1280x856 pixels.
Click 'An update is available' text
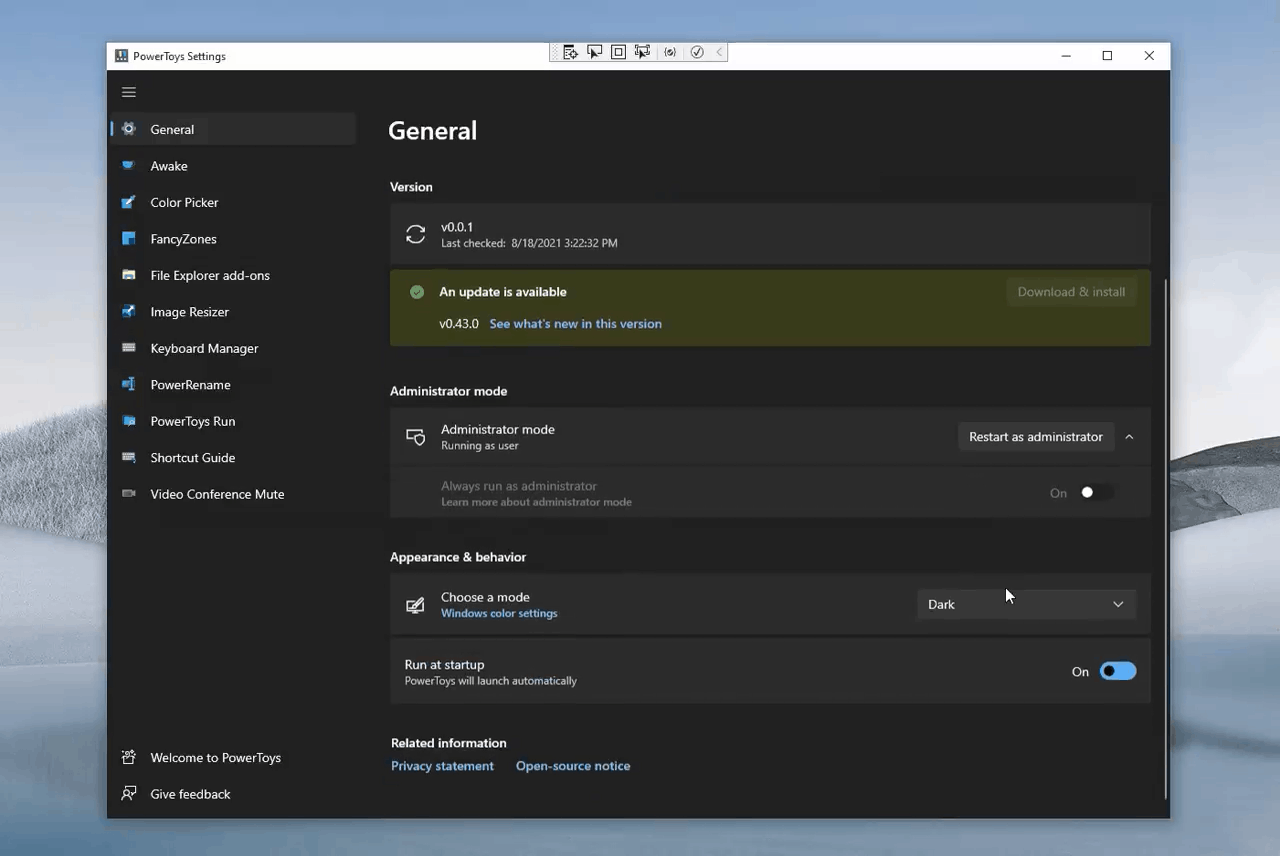pyautogui.click(x=503, y=292)
